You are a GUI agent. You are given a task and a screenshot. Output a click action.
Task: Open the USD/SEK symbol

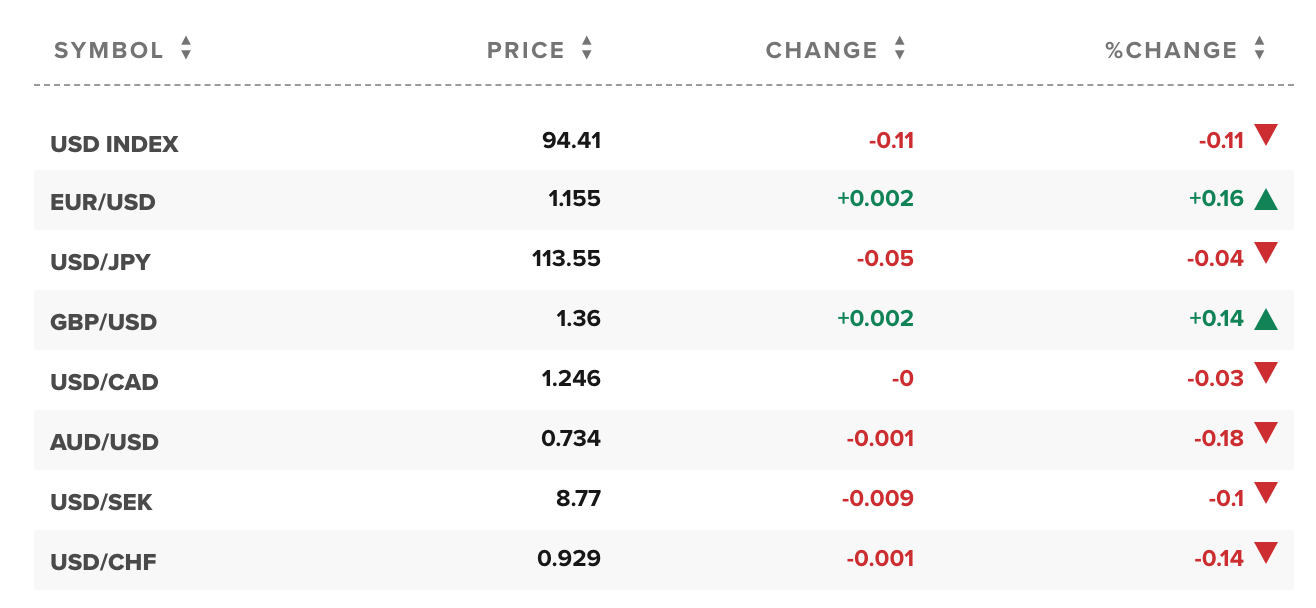click(x=101, y=503)
